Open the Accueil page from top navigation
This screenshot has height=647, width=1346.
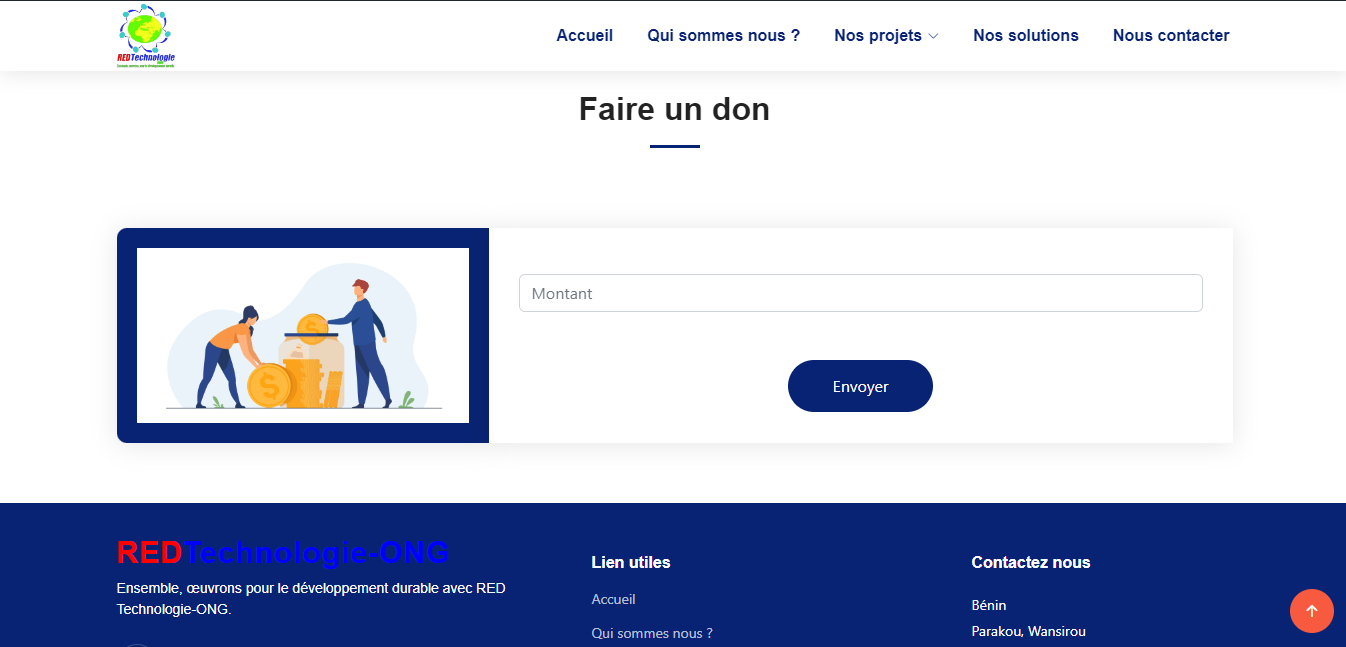584,36
